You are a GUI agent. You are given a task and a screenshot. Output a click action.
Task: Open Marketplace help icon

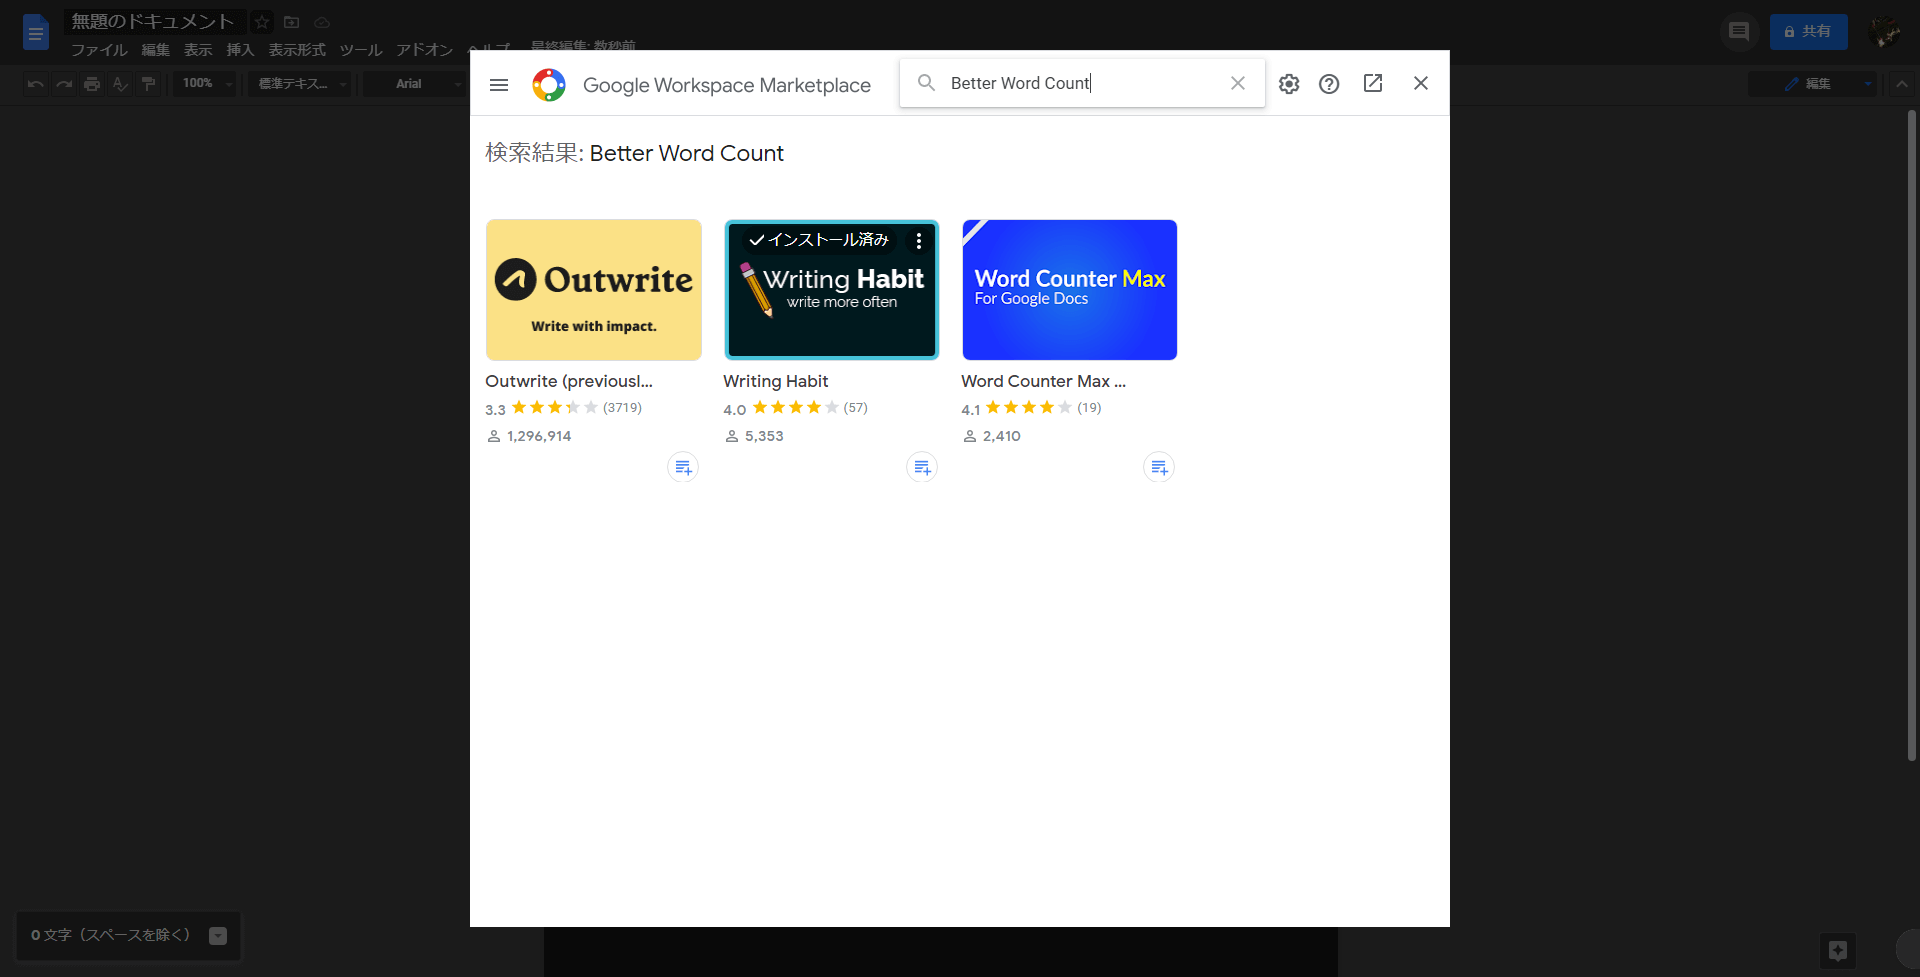point(1329,84)
